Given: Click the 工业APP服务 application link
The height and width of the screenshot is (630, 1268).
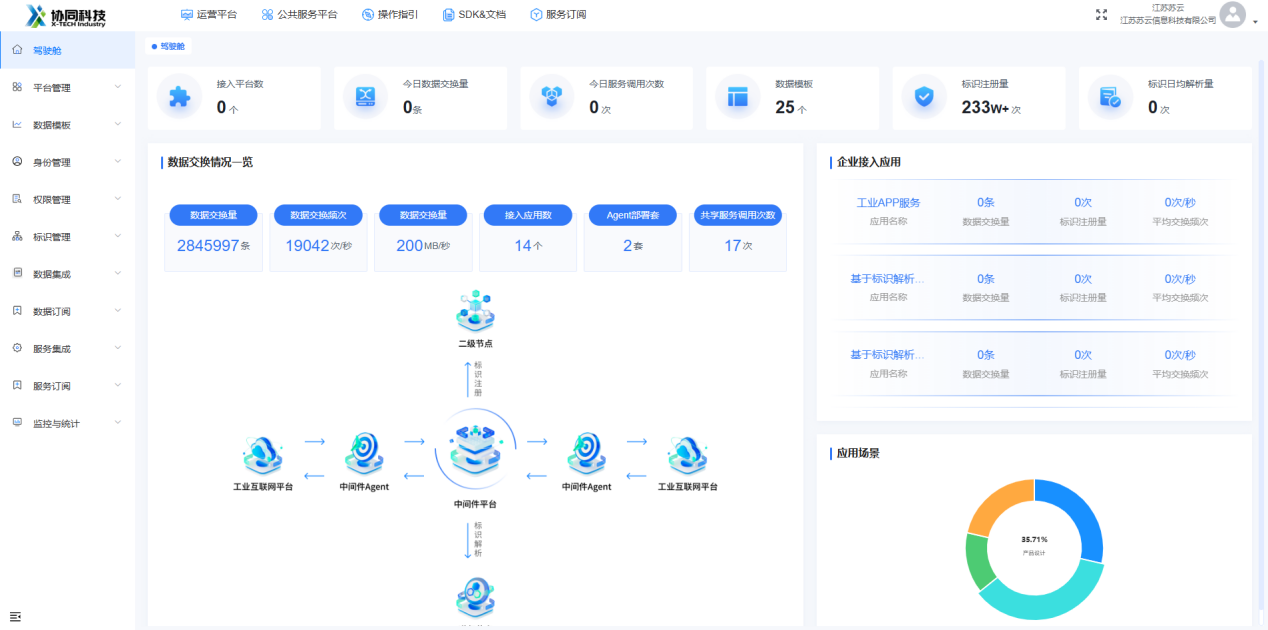Looking at the screenshot, I should pyautogui.click(x=888, y=202).
